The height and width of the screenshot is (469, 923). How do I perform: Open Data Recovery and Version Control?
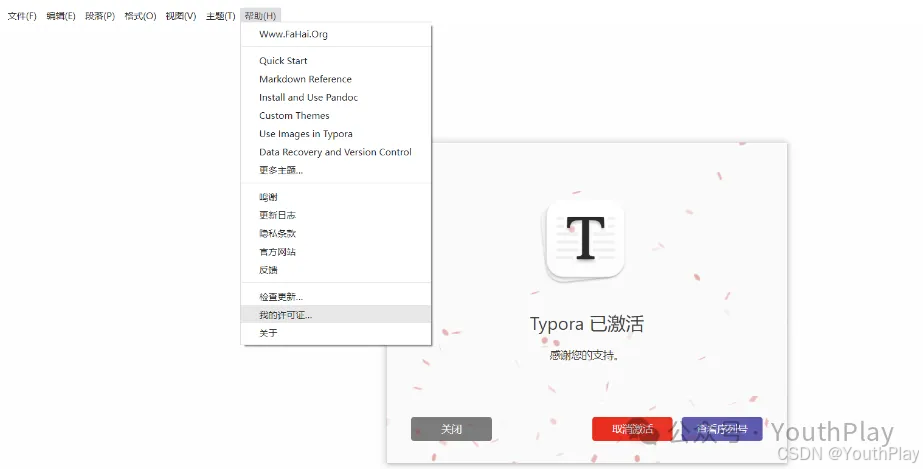tap(336, 152)
